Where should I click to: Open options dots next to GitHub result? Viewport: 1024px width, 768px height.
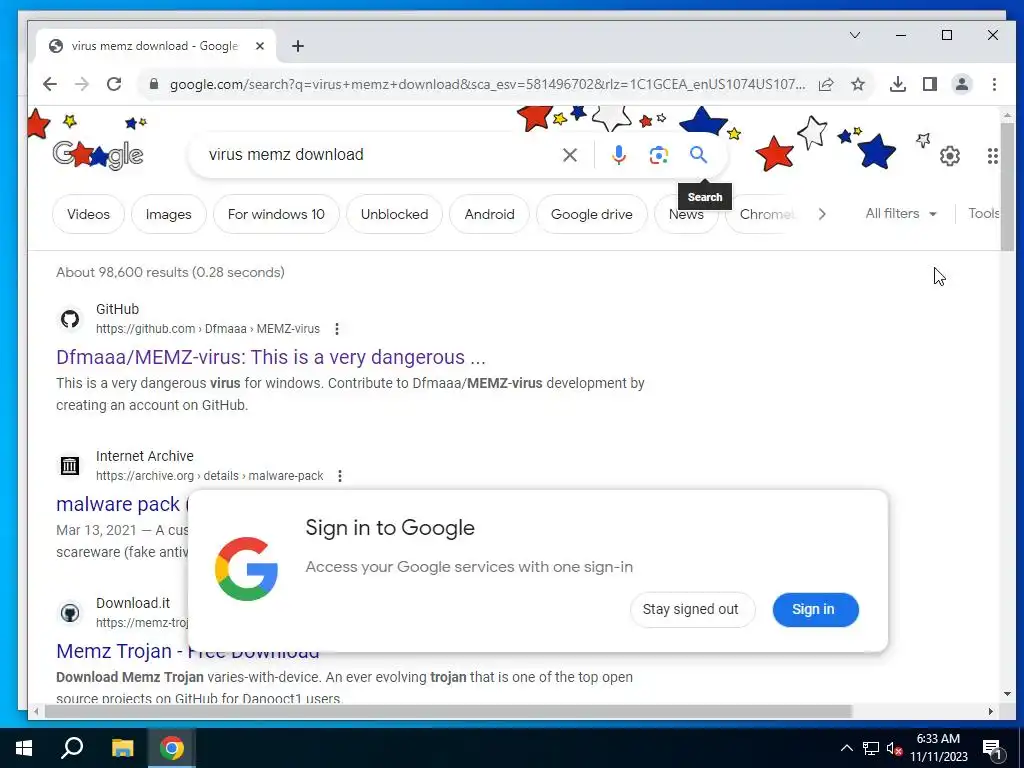click(337, 329)
